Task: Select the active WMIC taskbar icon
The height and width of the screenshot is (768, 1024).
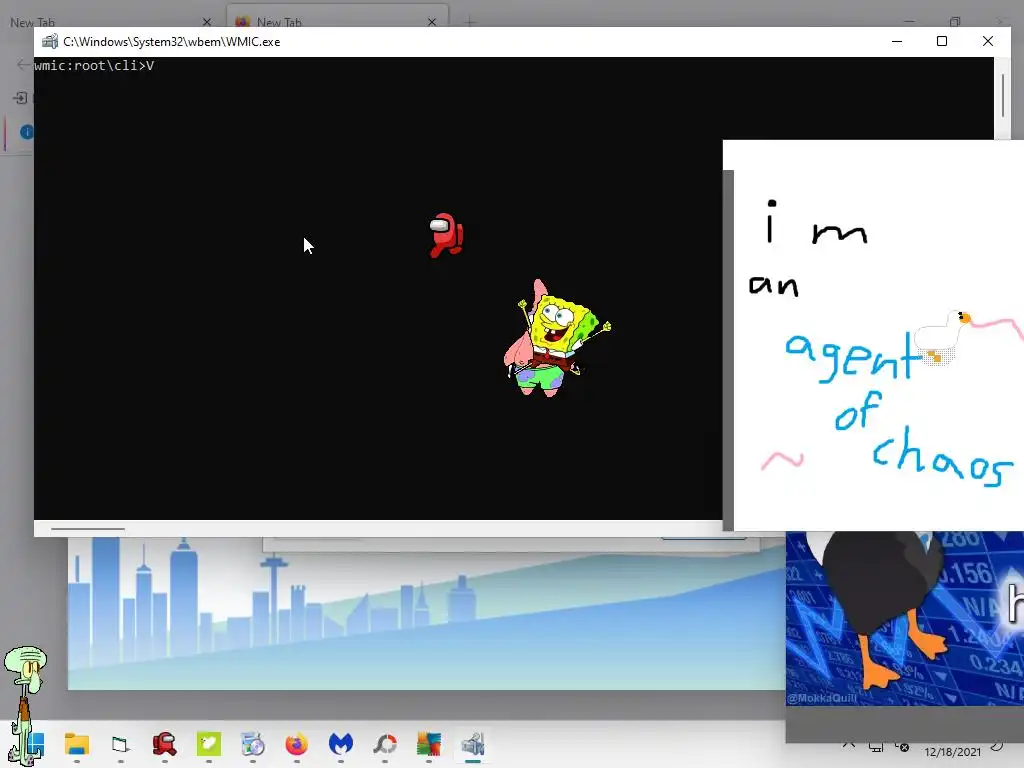Action: tap(473, 744)
